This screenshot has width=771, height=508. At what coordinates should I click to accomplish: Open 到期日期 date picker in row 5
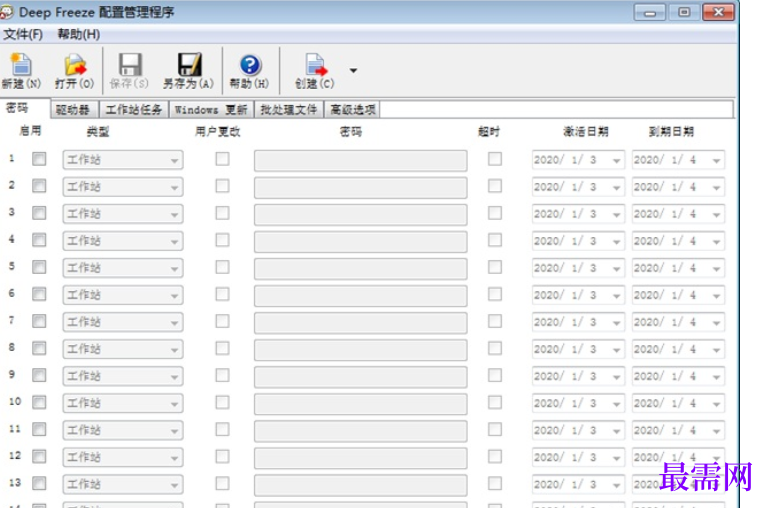point(679,268)
